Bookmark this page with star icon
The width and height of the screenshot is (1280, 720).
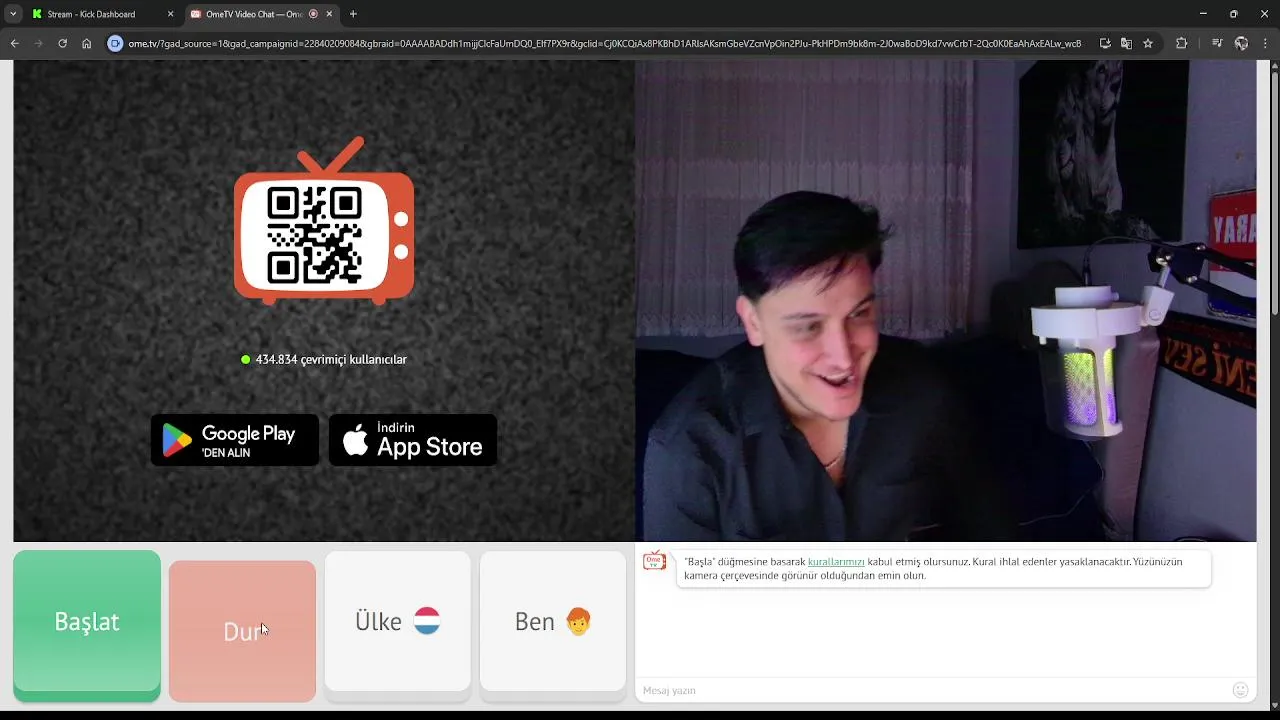(x=1148, y=43)
